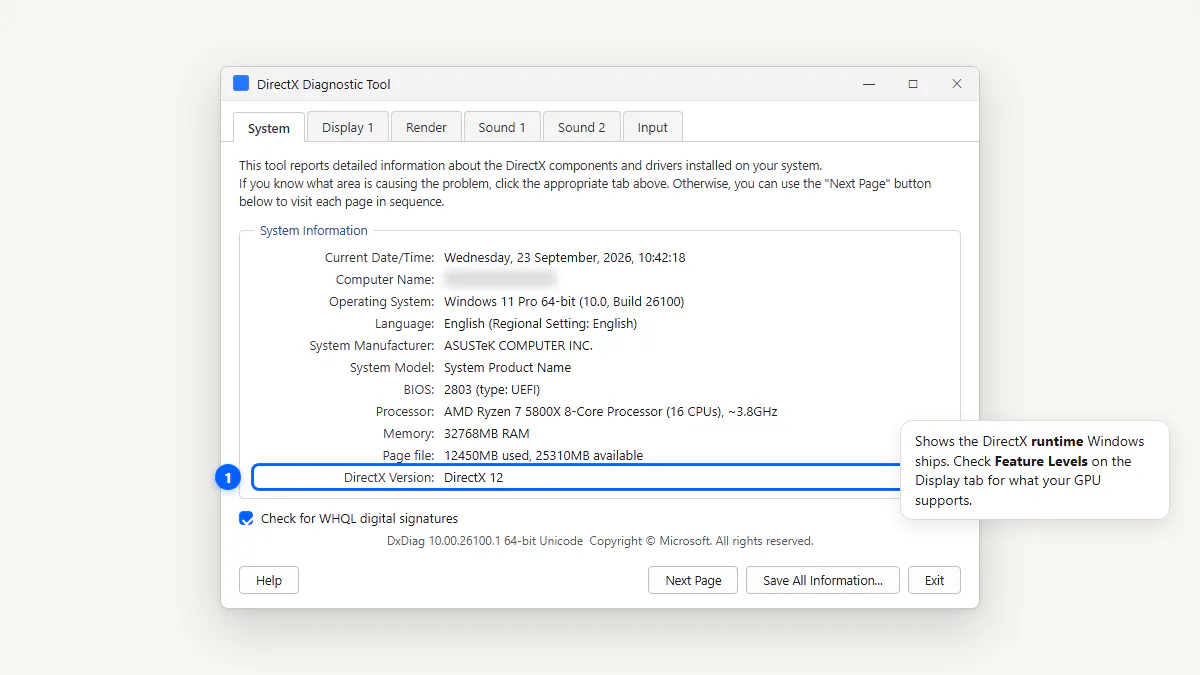
Task: Click the BIOS 2803 UEFI value
Action: coord(492,389)
